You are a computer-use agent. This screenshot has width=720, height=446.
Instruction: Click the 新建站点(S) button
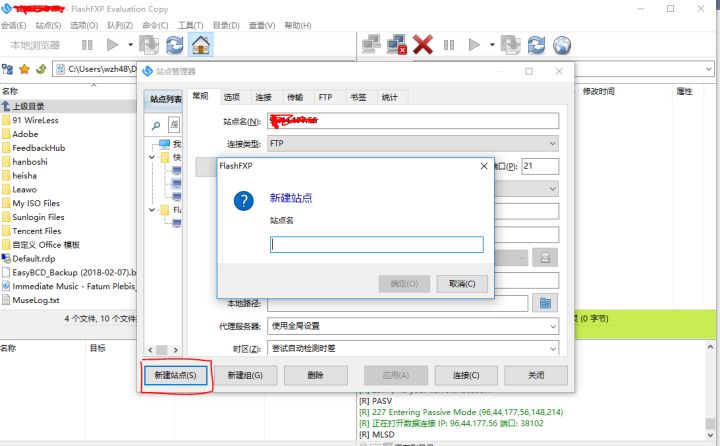coord(176,375)
